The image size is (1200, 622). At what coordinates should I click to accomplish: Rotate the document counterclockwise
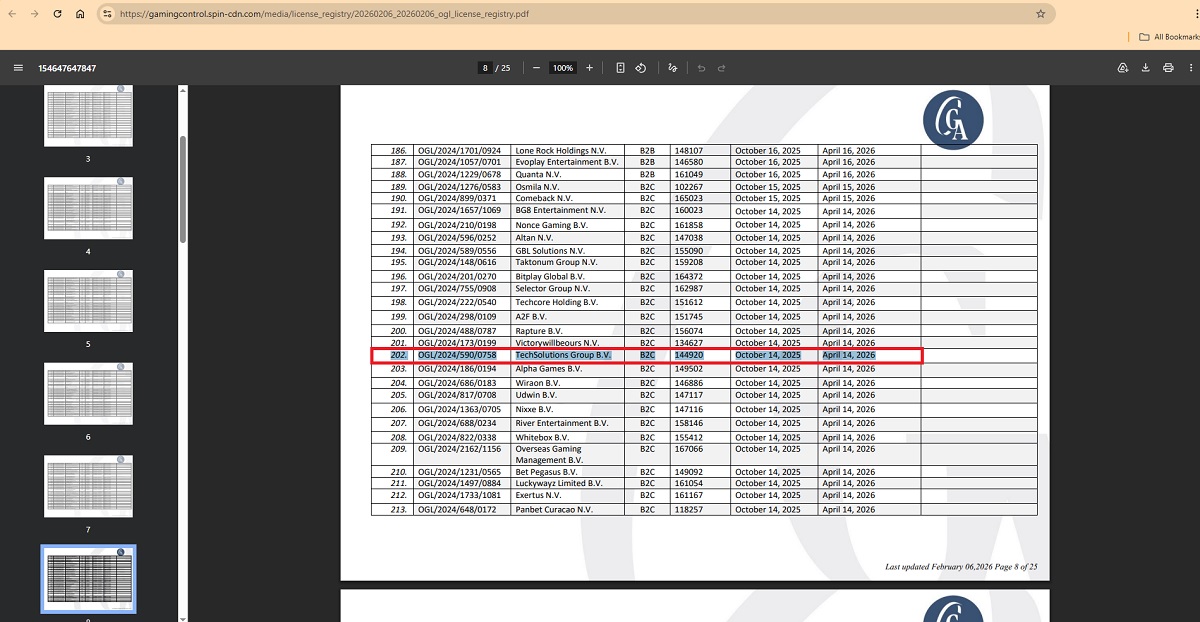point(641,68)
